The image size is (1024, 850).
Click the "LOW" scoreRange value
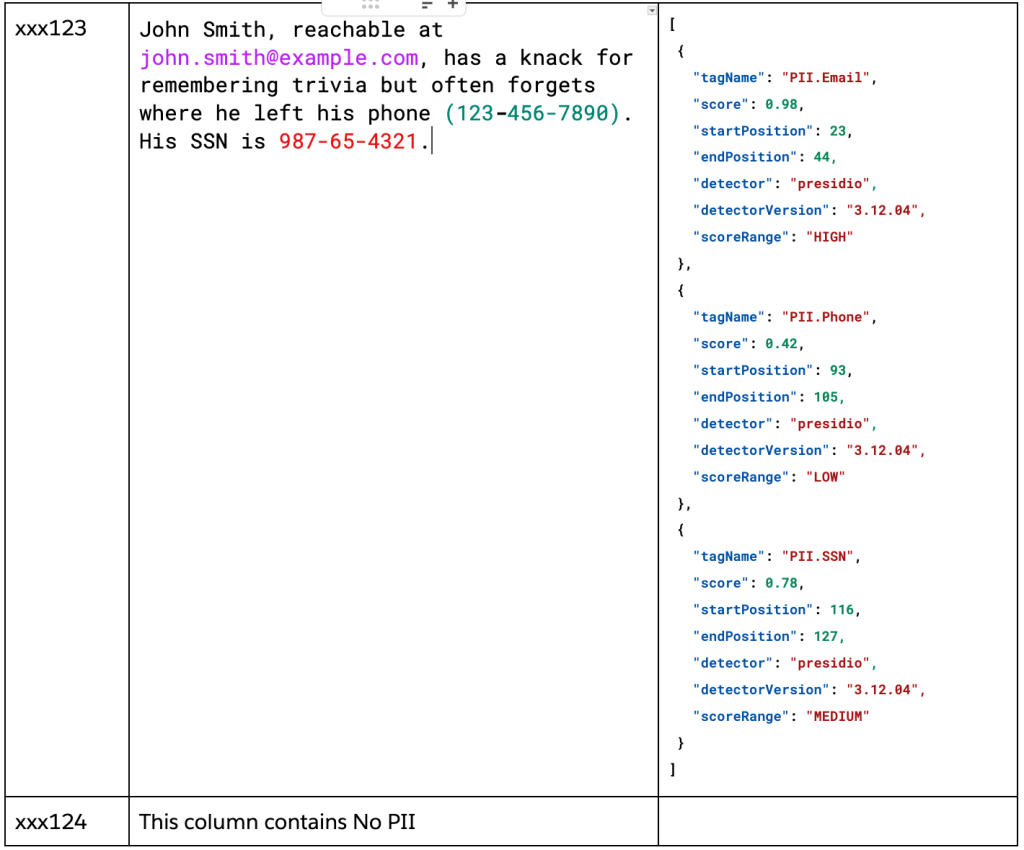(825, 477)
